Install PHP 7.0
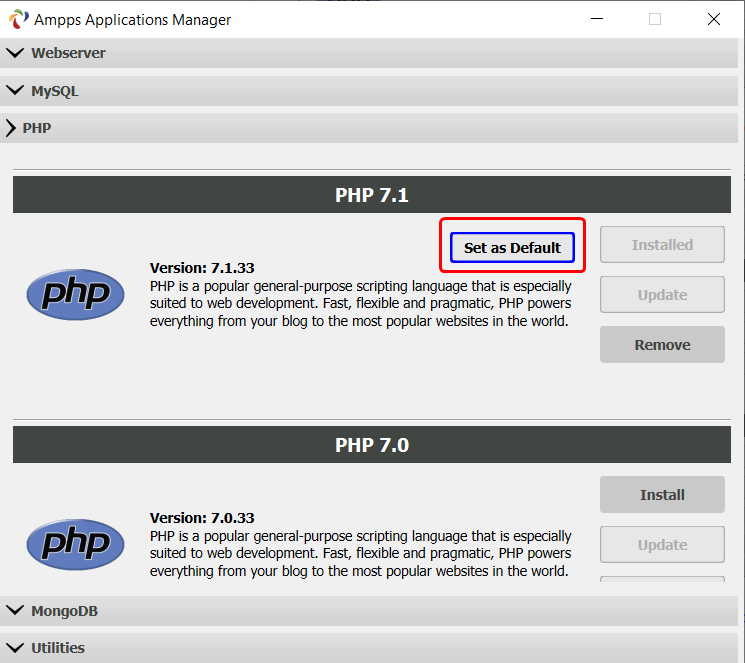The width and height of the screenshot is (745, 663). pos(662,495)
